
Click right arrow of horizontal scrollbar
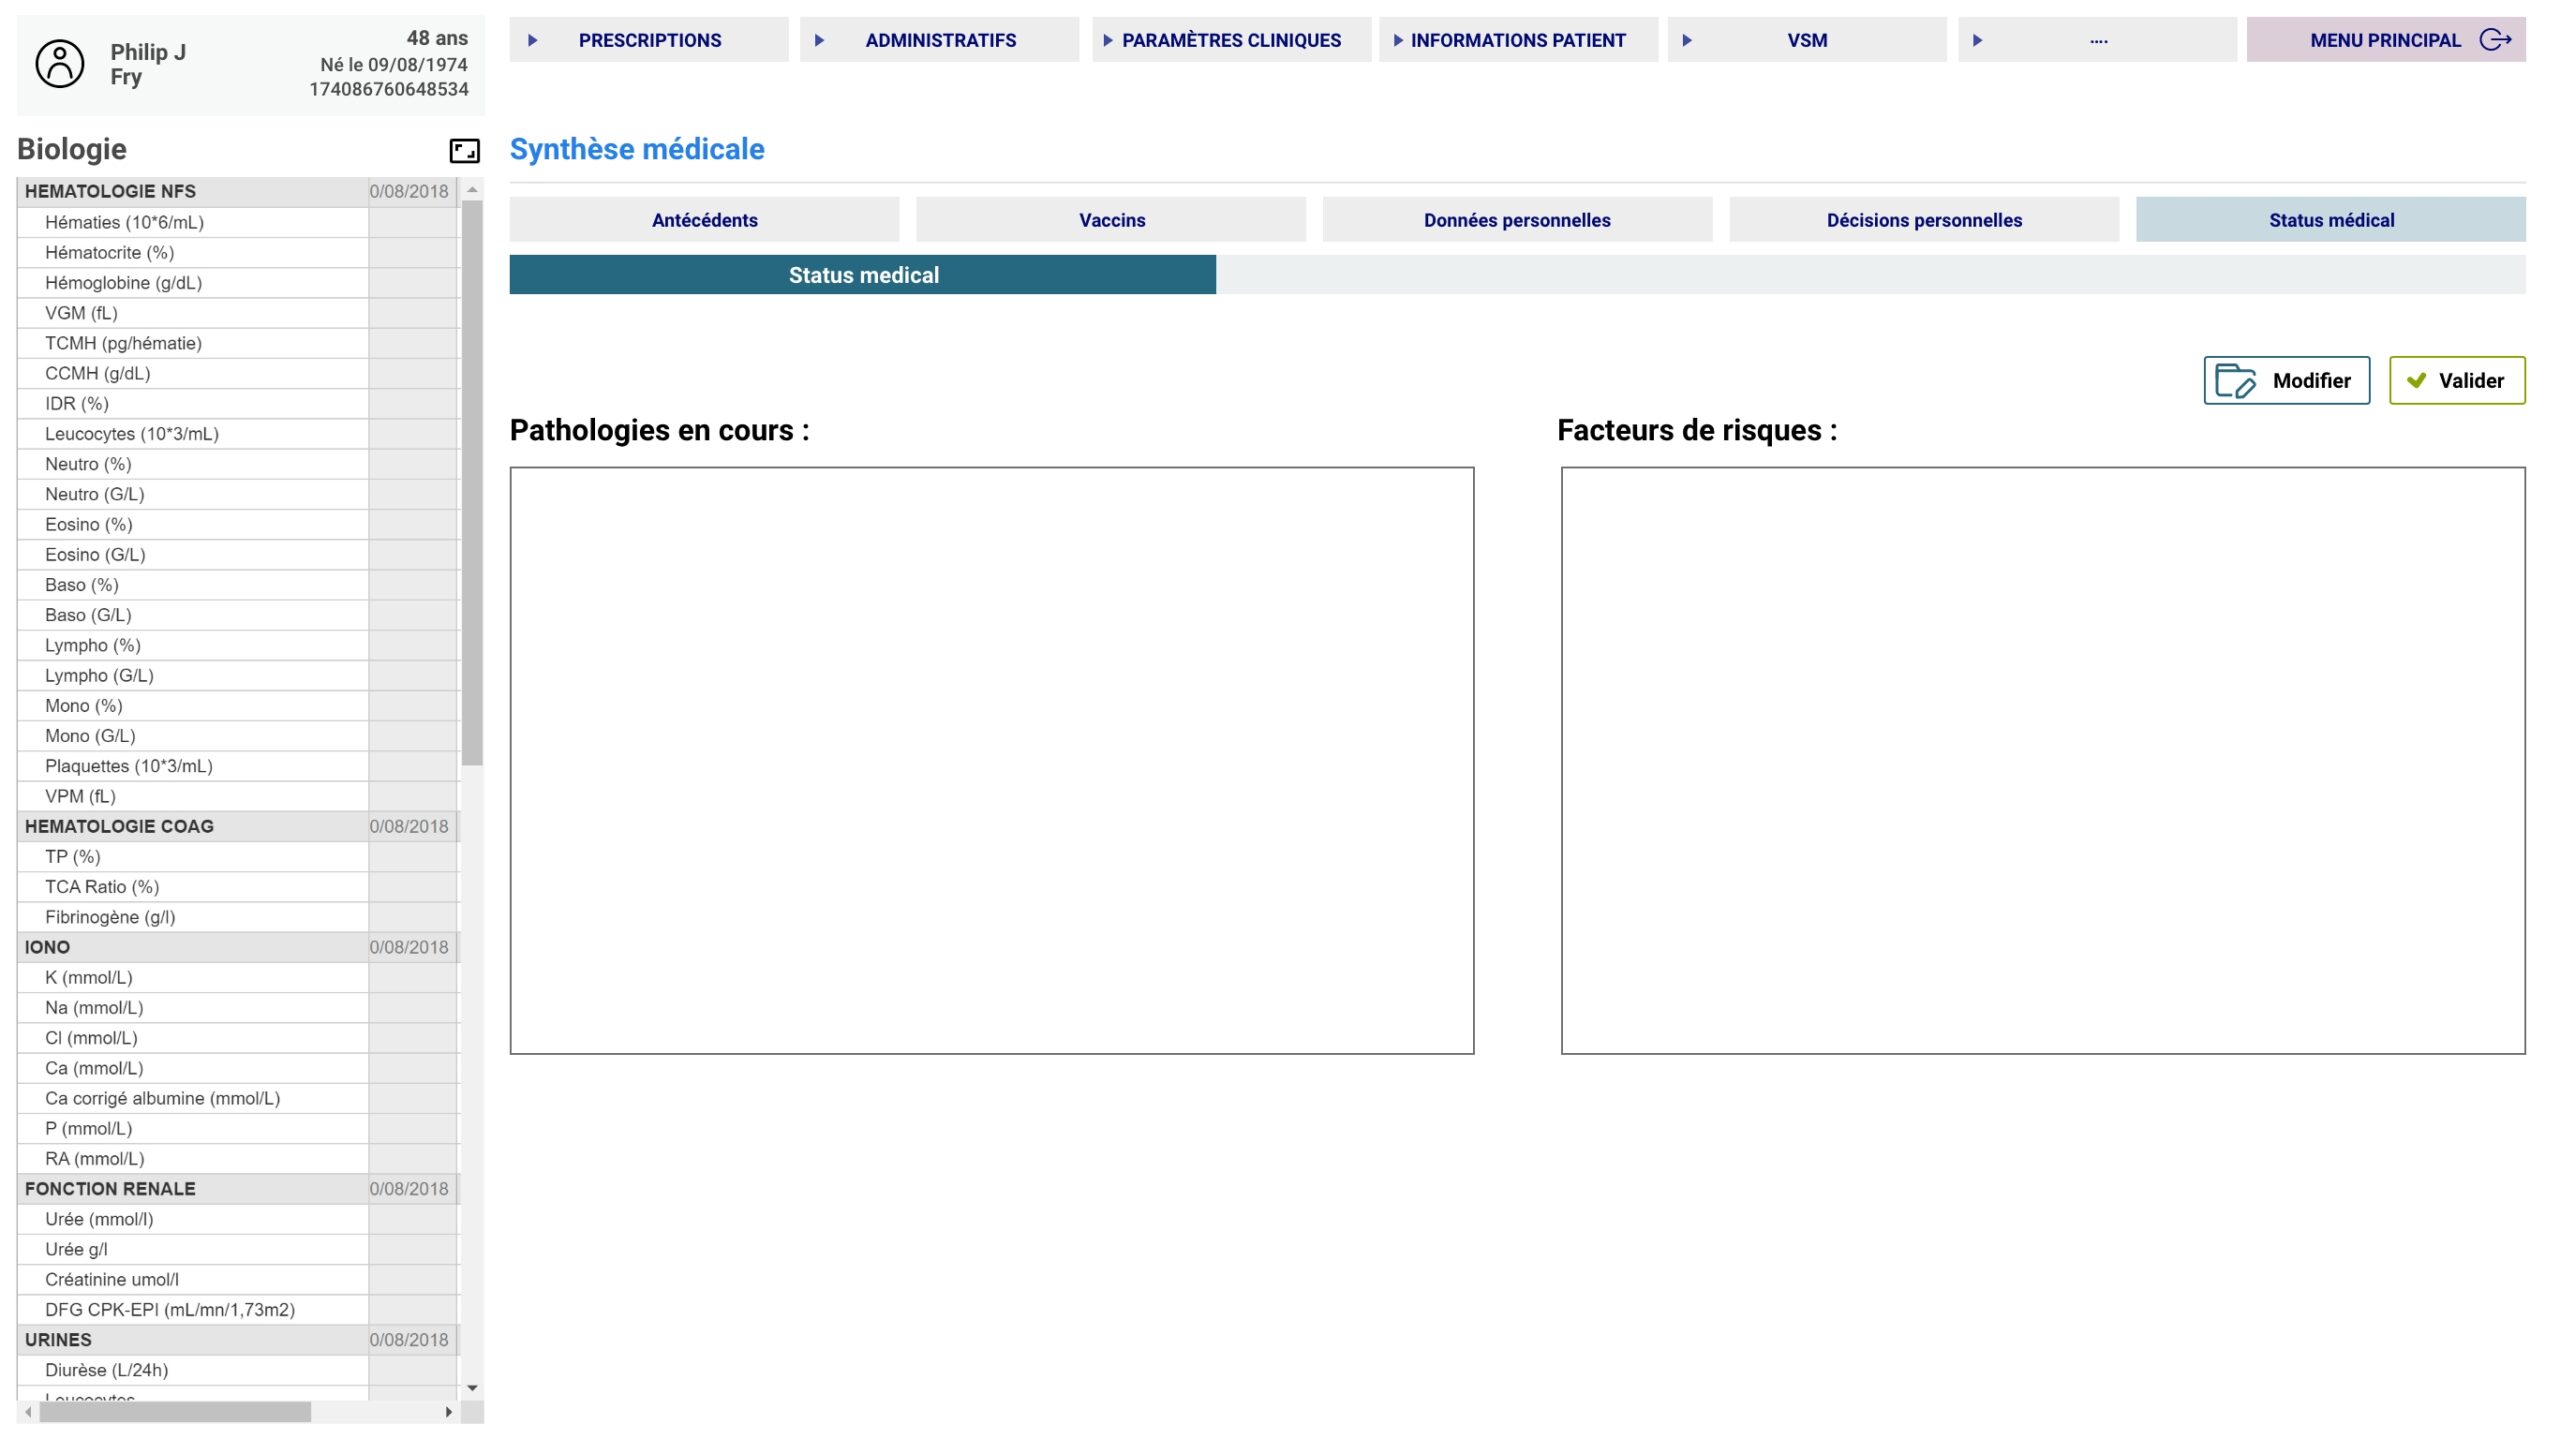[x=449, y=1412]
